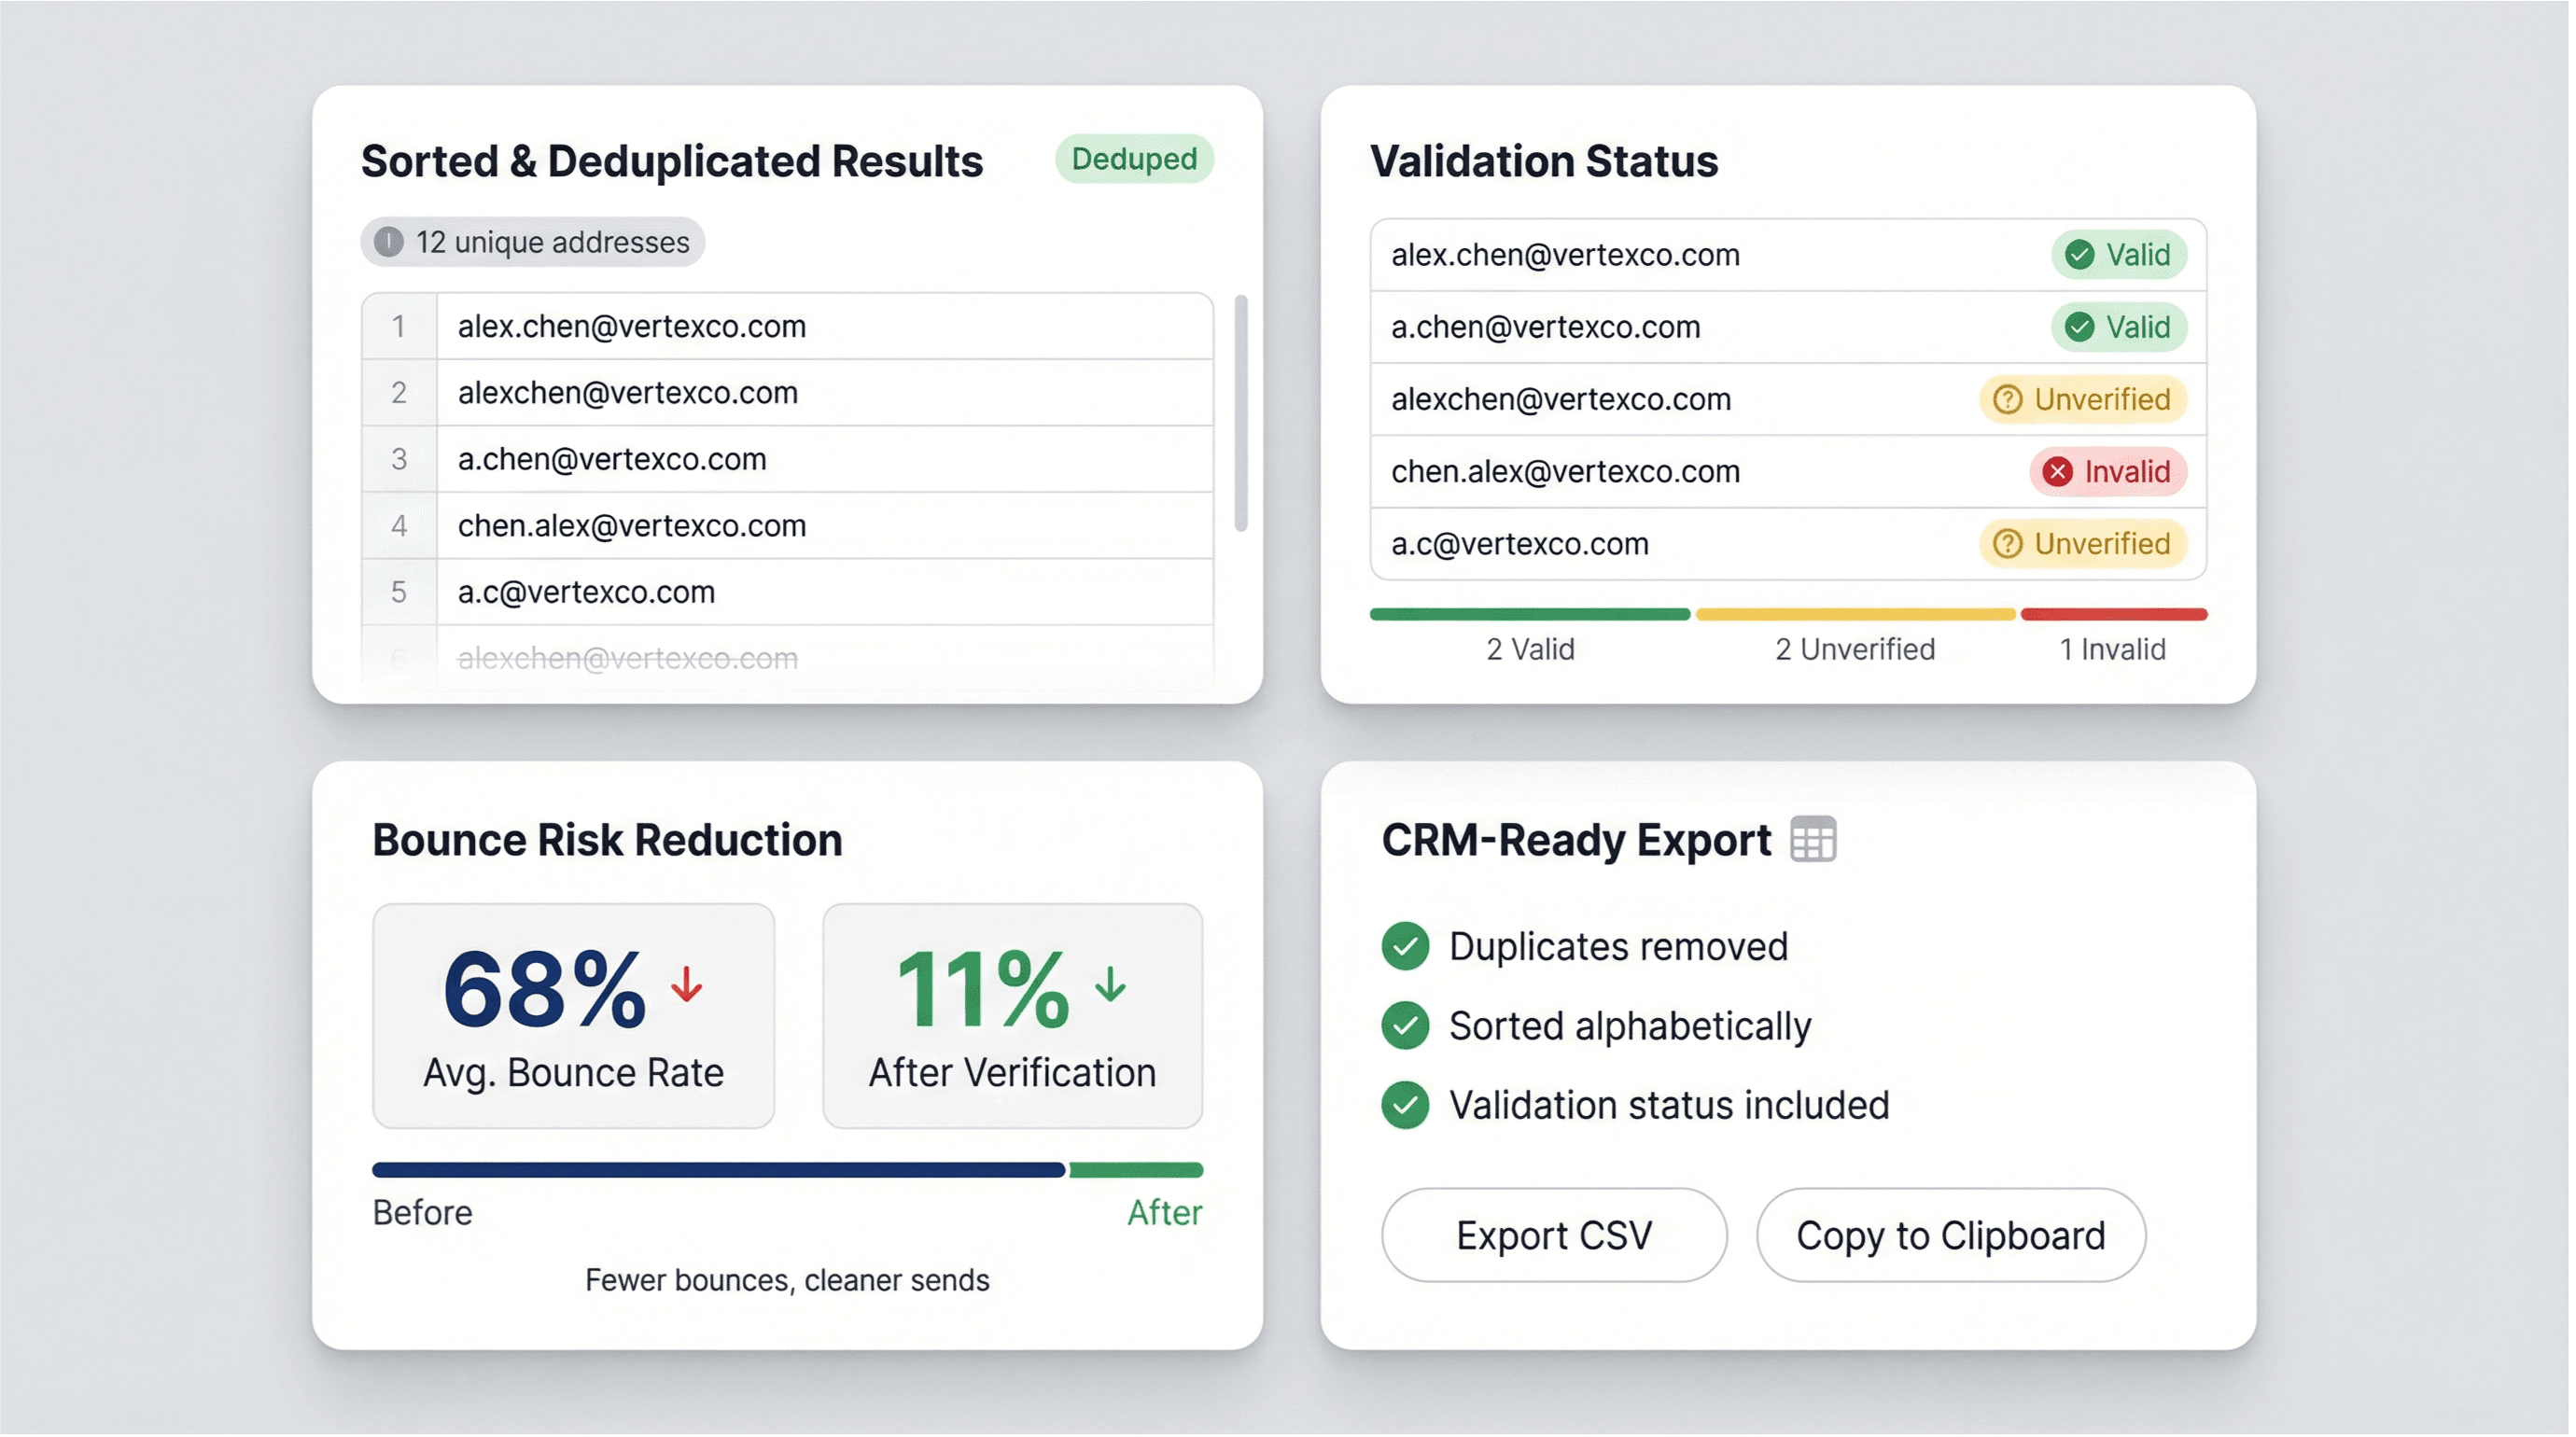The height and width of the screenshot is (1437, 2576).
Task: Select row 4 chen.alex@vertexco.com in results
Action: (x=632, y=526)
